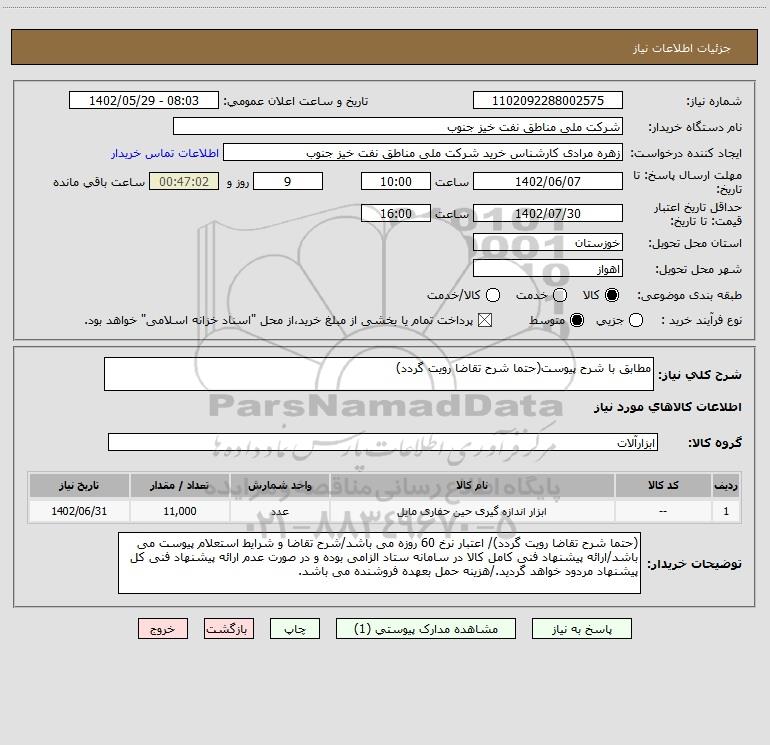Click the کد کالا column header
Screen dimensions: 770x745
(663, 485)
